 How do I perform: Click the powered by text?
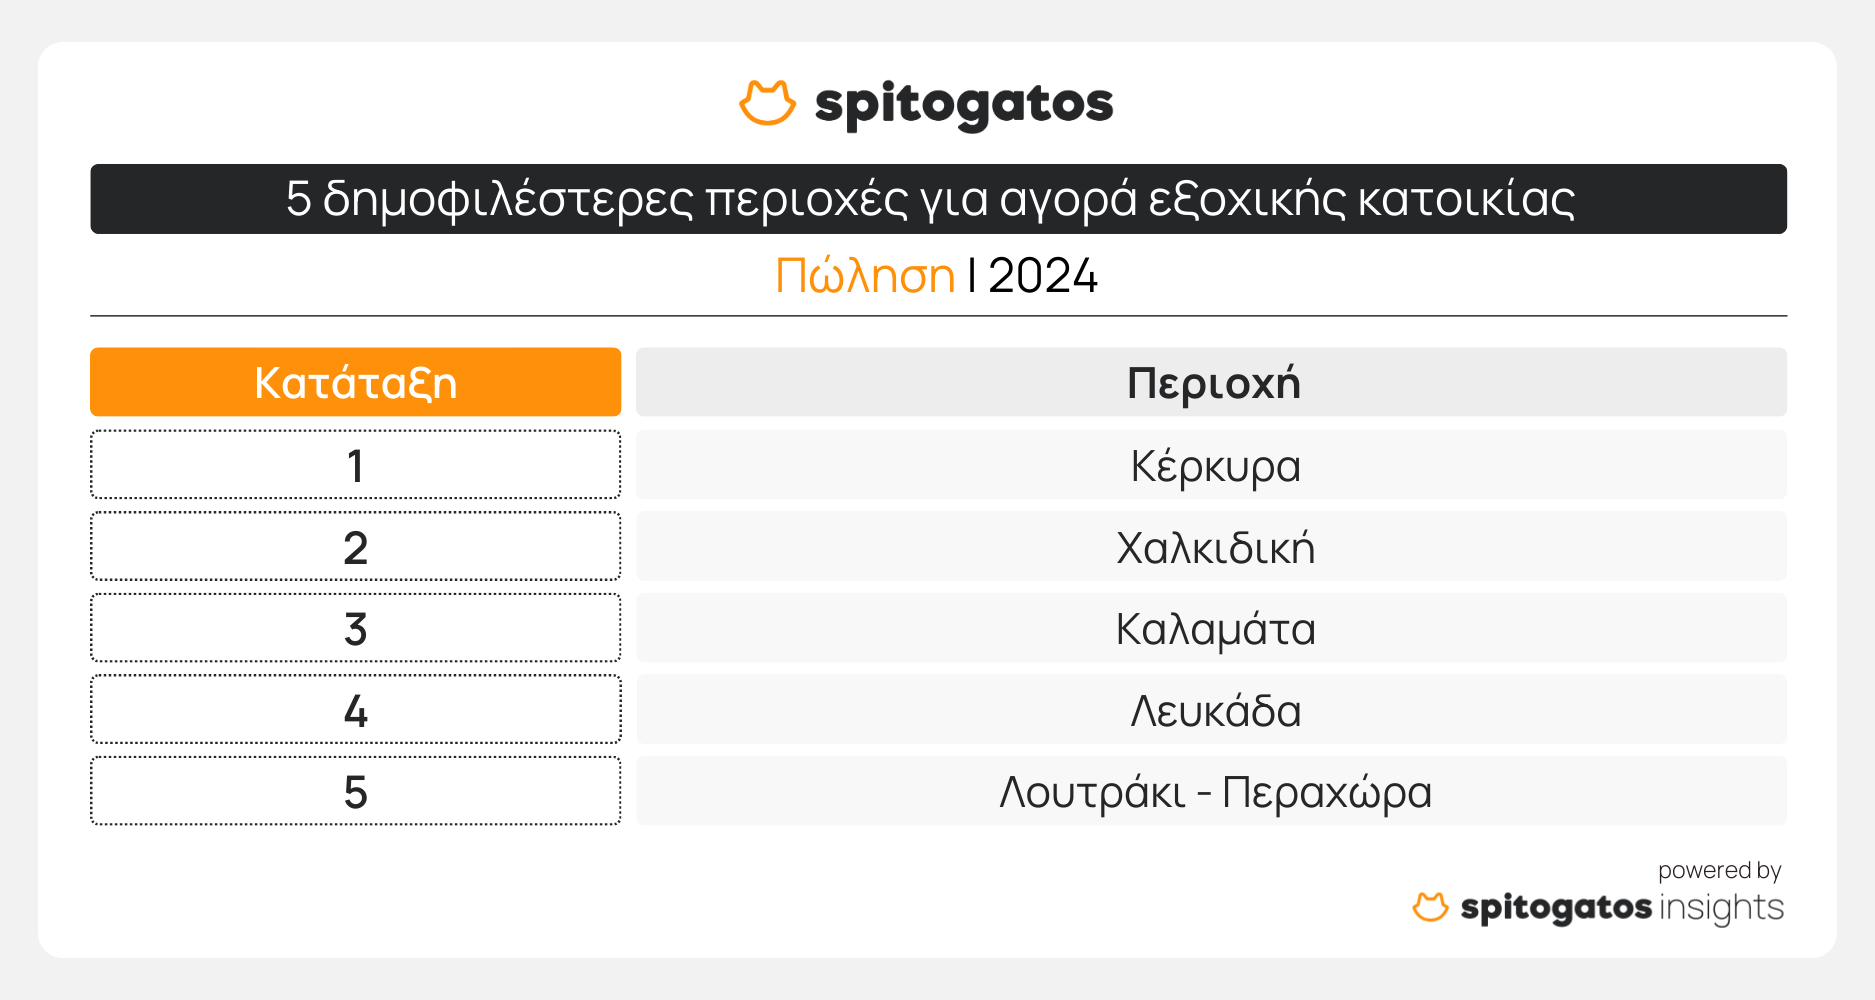coord(1719,870)
